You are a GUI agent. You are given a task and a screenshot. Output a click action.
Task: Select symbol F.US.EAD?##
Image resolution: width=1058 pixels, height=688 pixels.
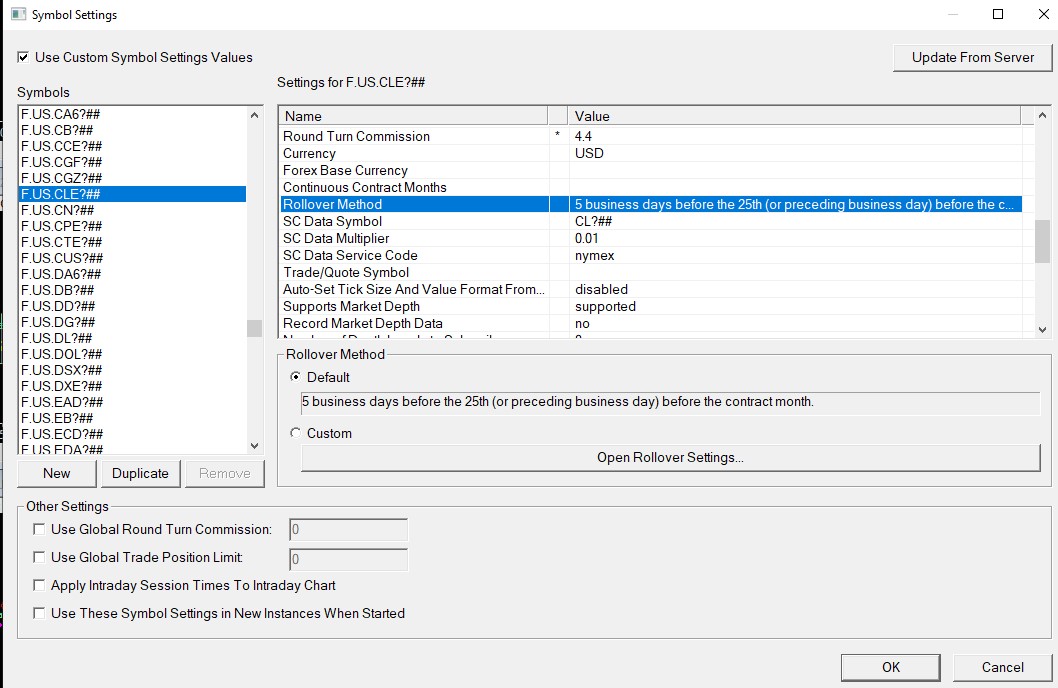pos(132,403)
